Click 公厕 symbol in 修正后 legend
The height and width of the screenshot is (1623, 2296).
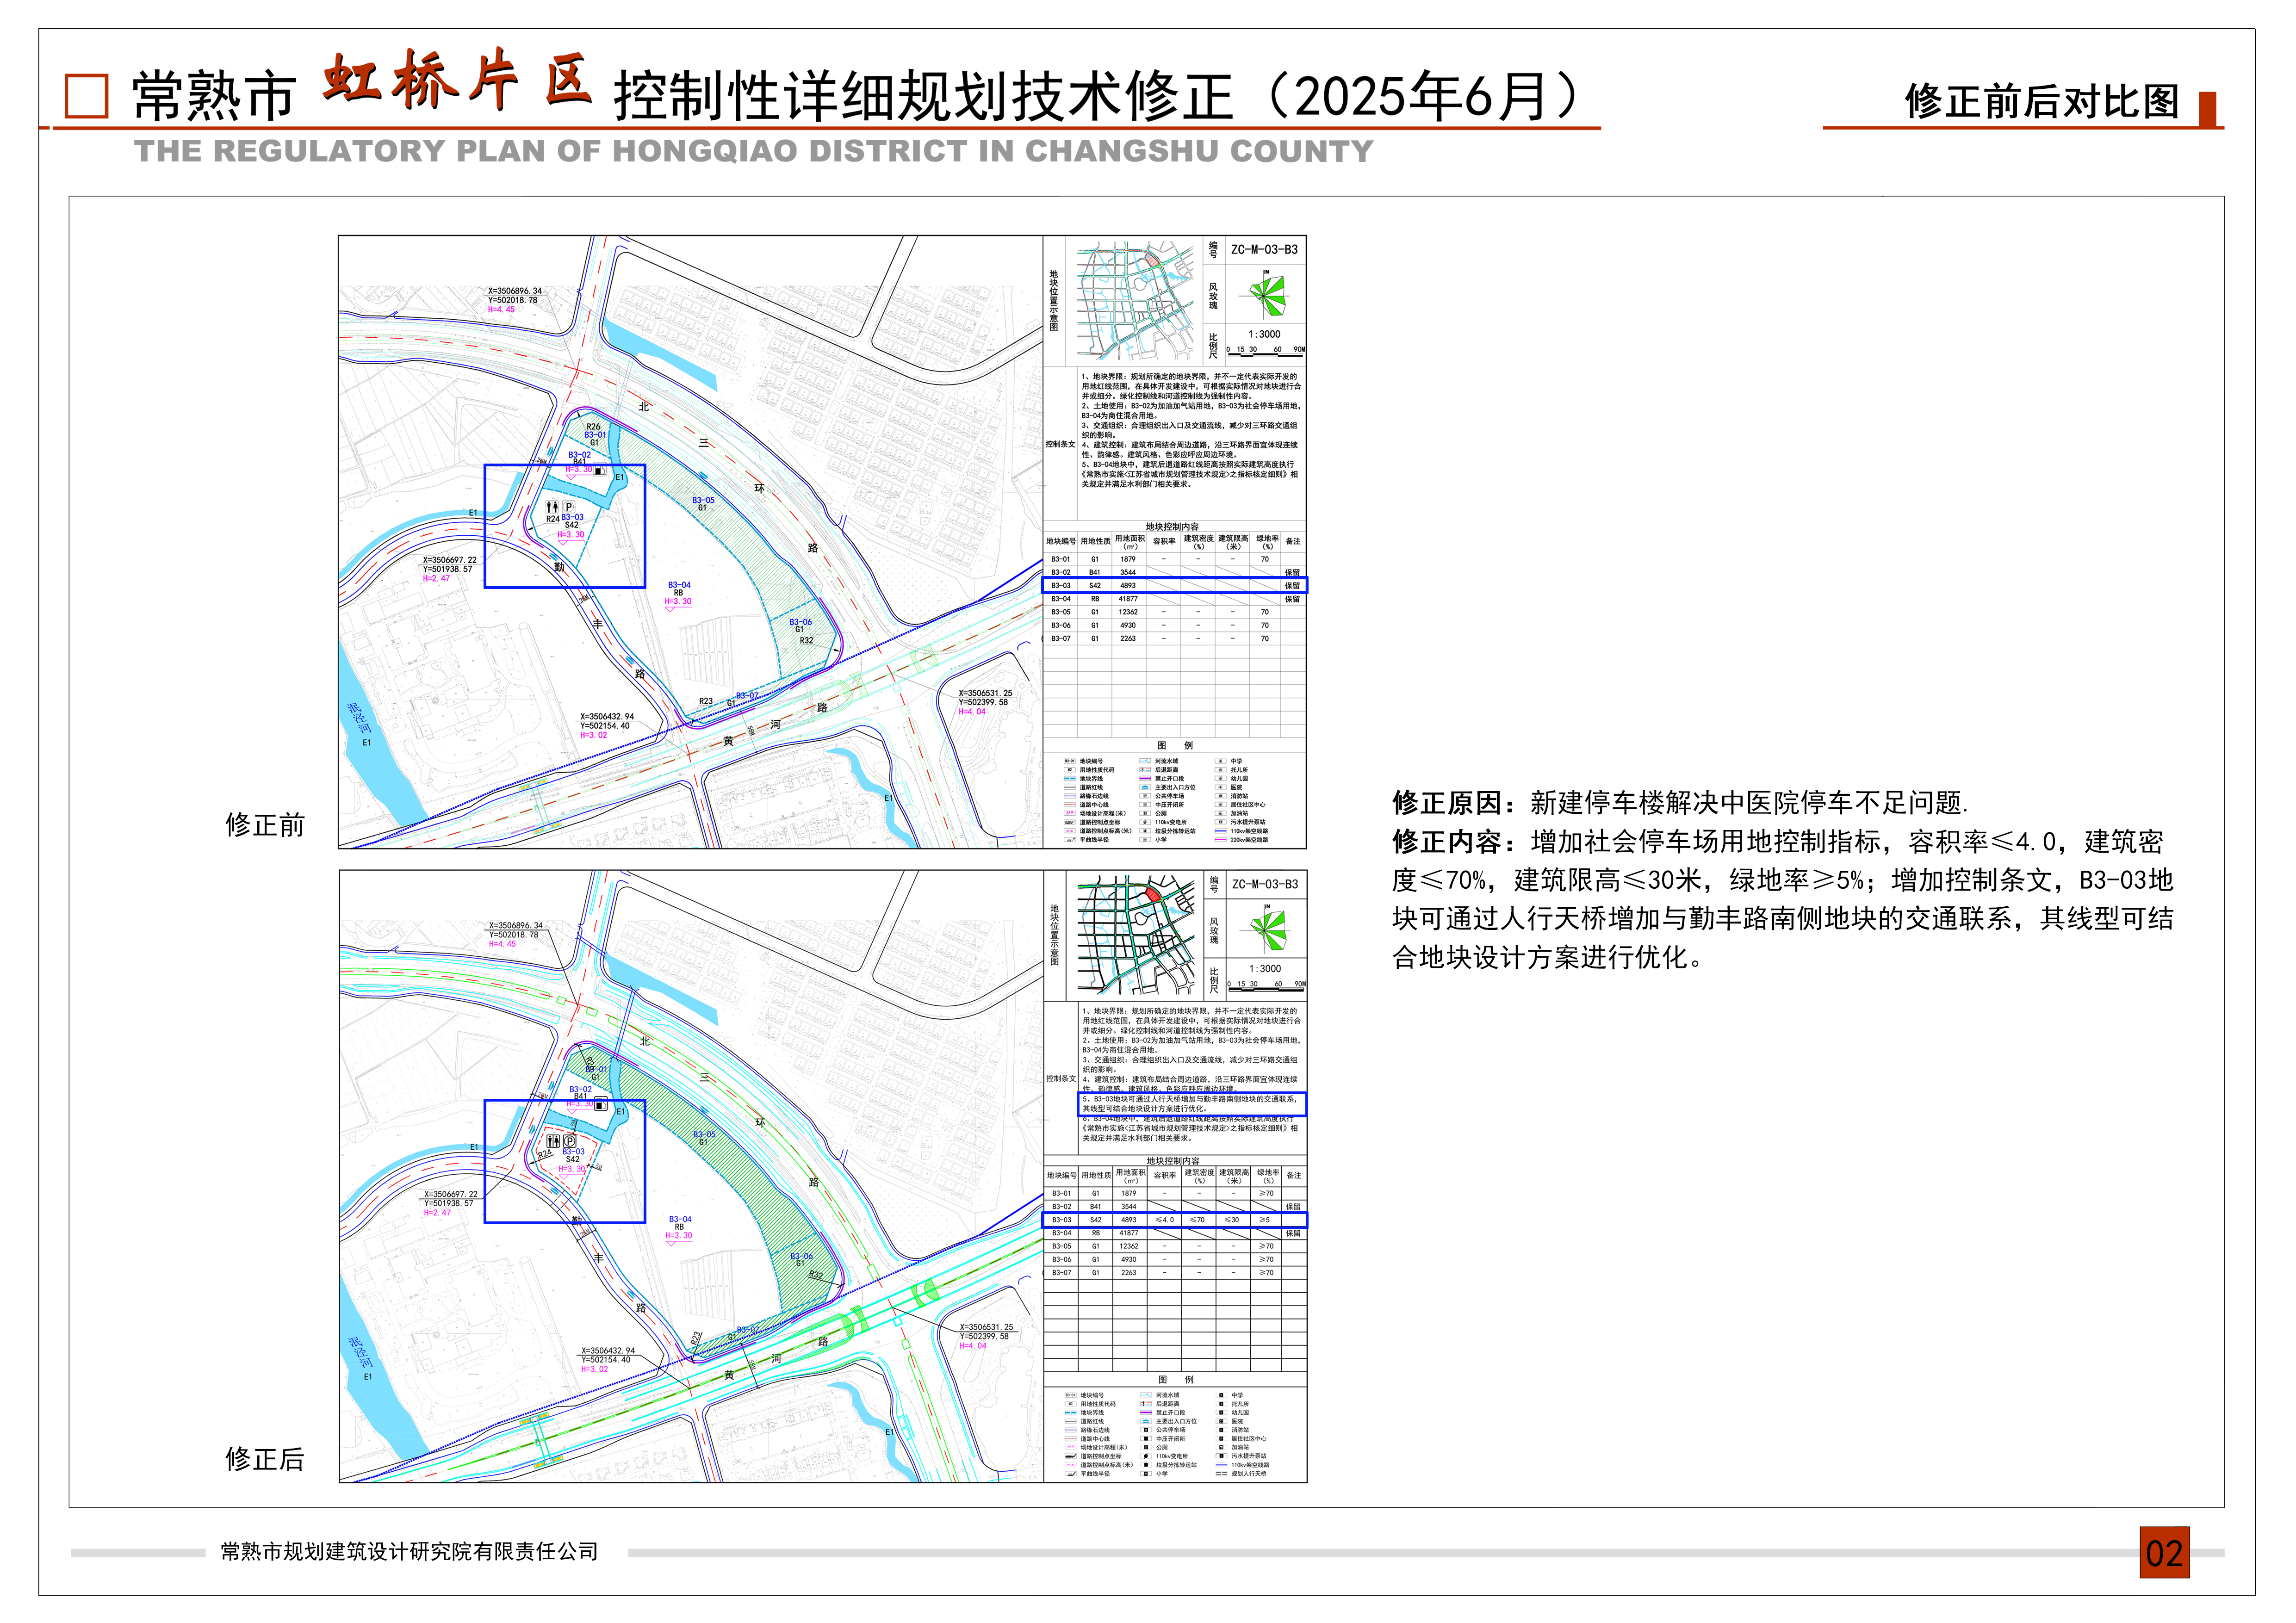click(x=1146, y=1447)
